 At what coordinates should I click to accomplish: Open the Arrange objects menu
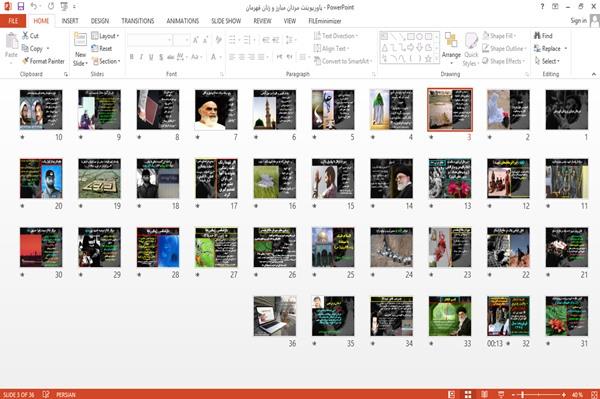click(451, 48)
